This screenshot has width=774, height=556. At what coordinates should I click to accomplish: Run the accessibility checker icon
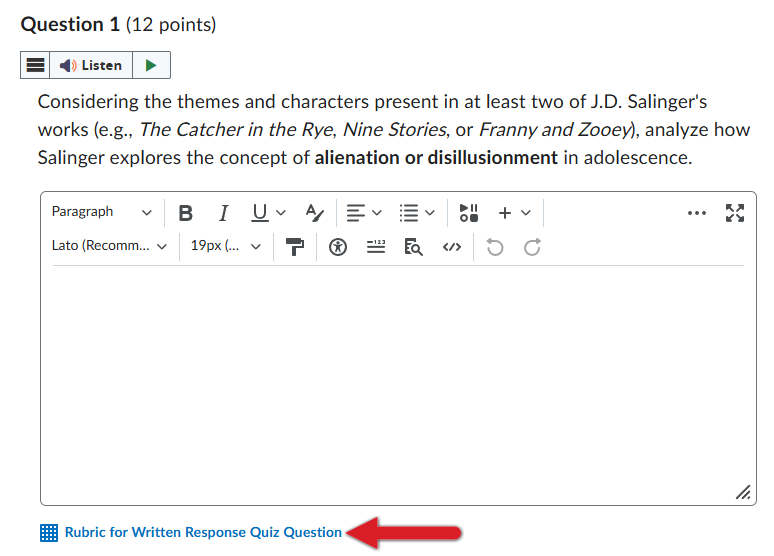[338, 247]
